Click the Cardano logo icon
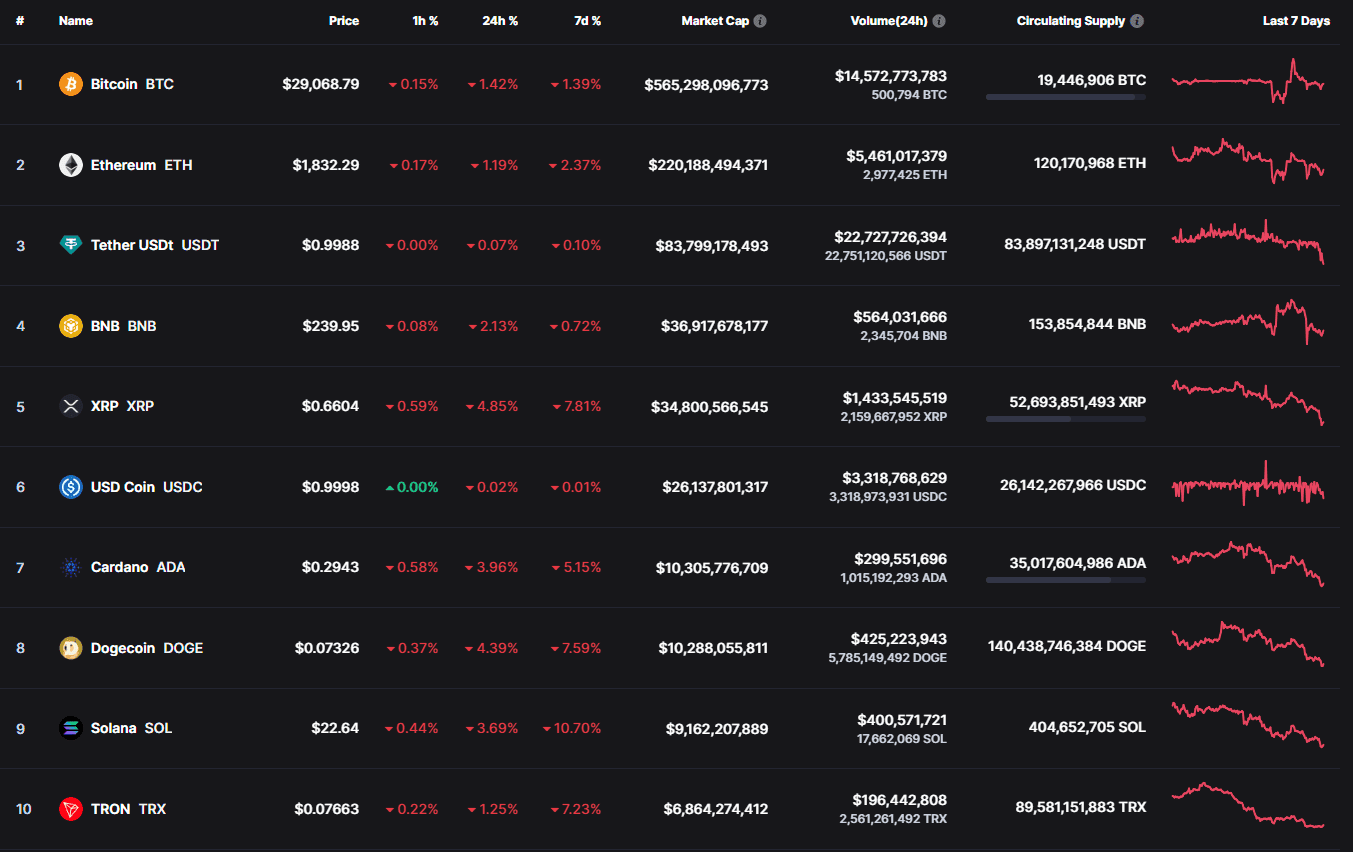 tap(70, 567)
